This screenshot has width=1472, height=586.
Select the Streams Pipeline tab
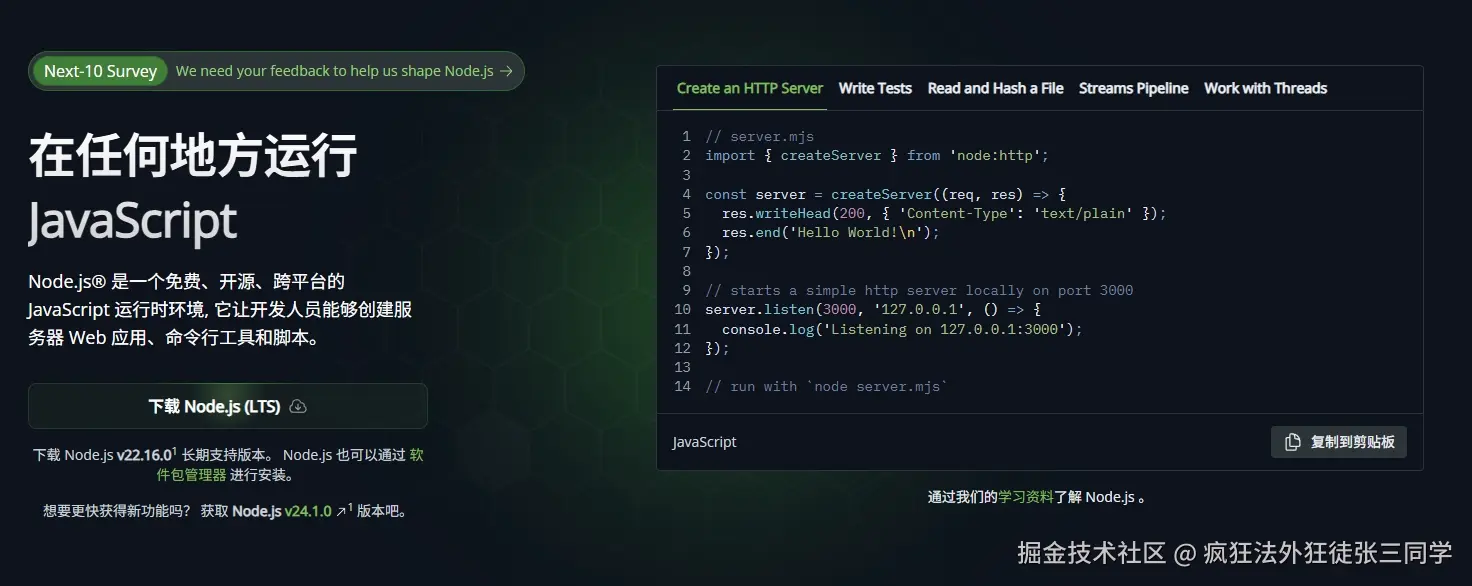point(1133,88)
